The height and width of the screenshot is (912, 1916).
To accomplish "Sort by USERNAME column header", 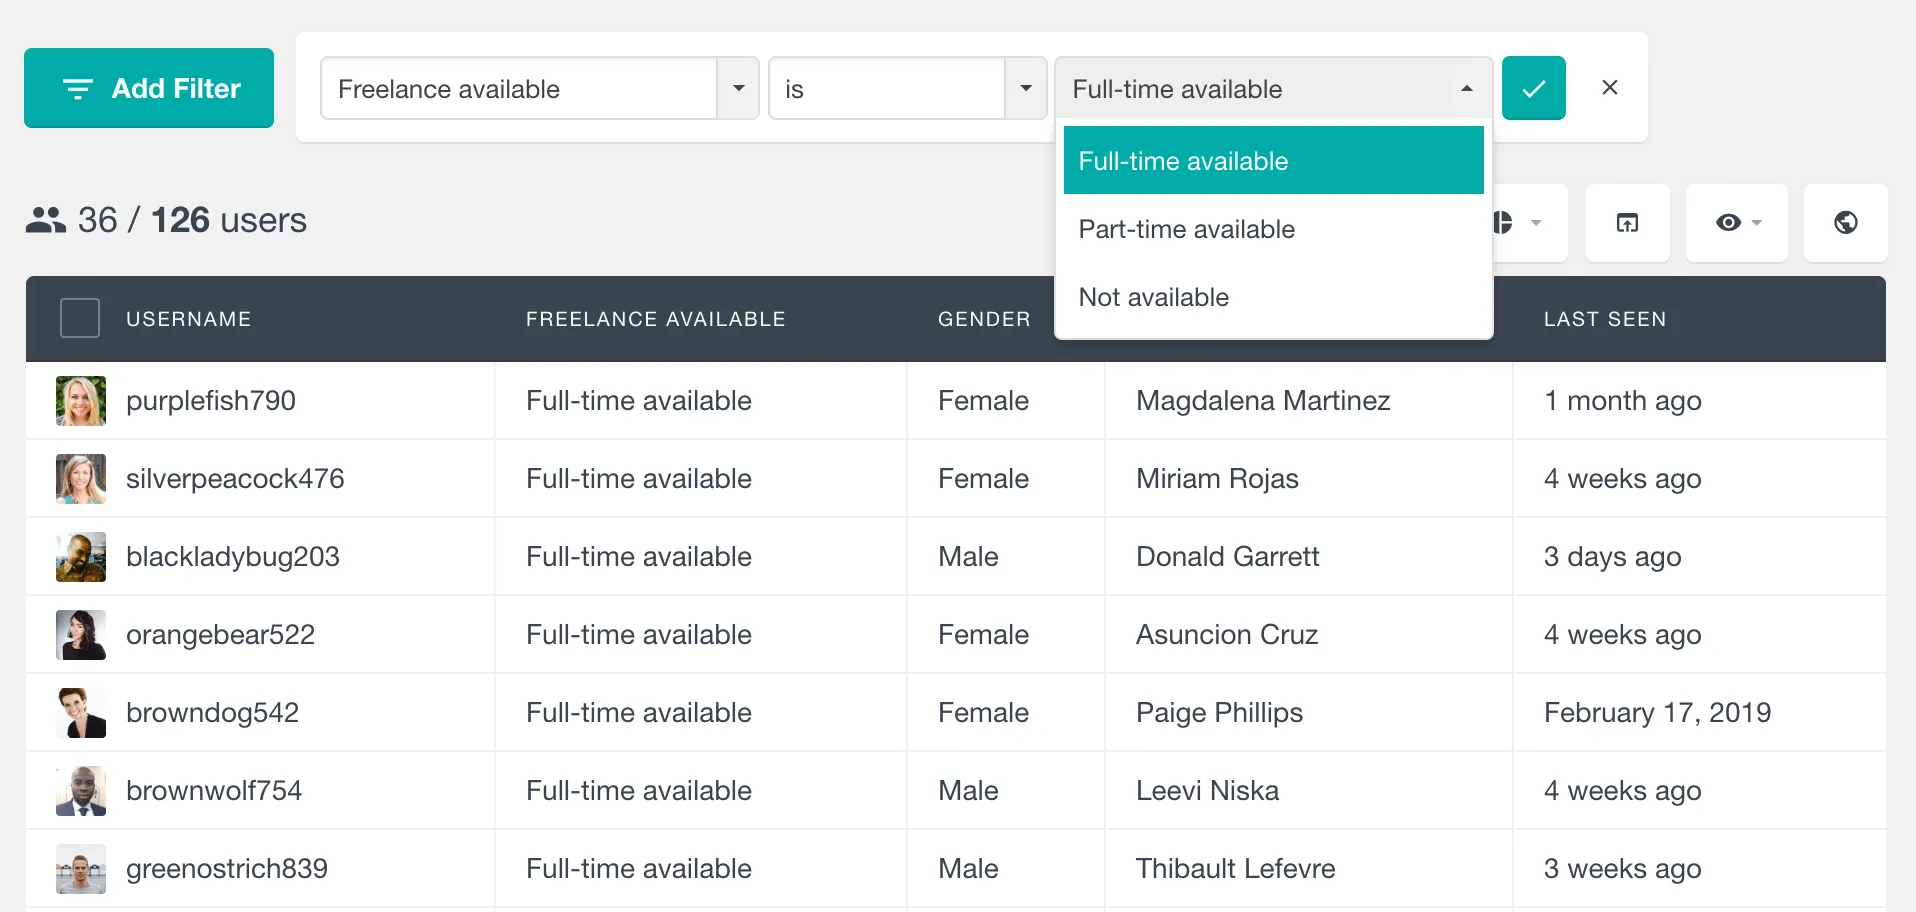I will tap(188, 319).
